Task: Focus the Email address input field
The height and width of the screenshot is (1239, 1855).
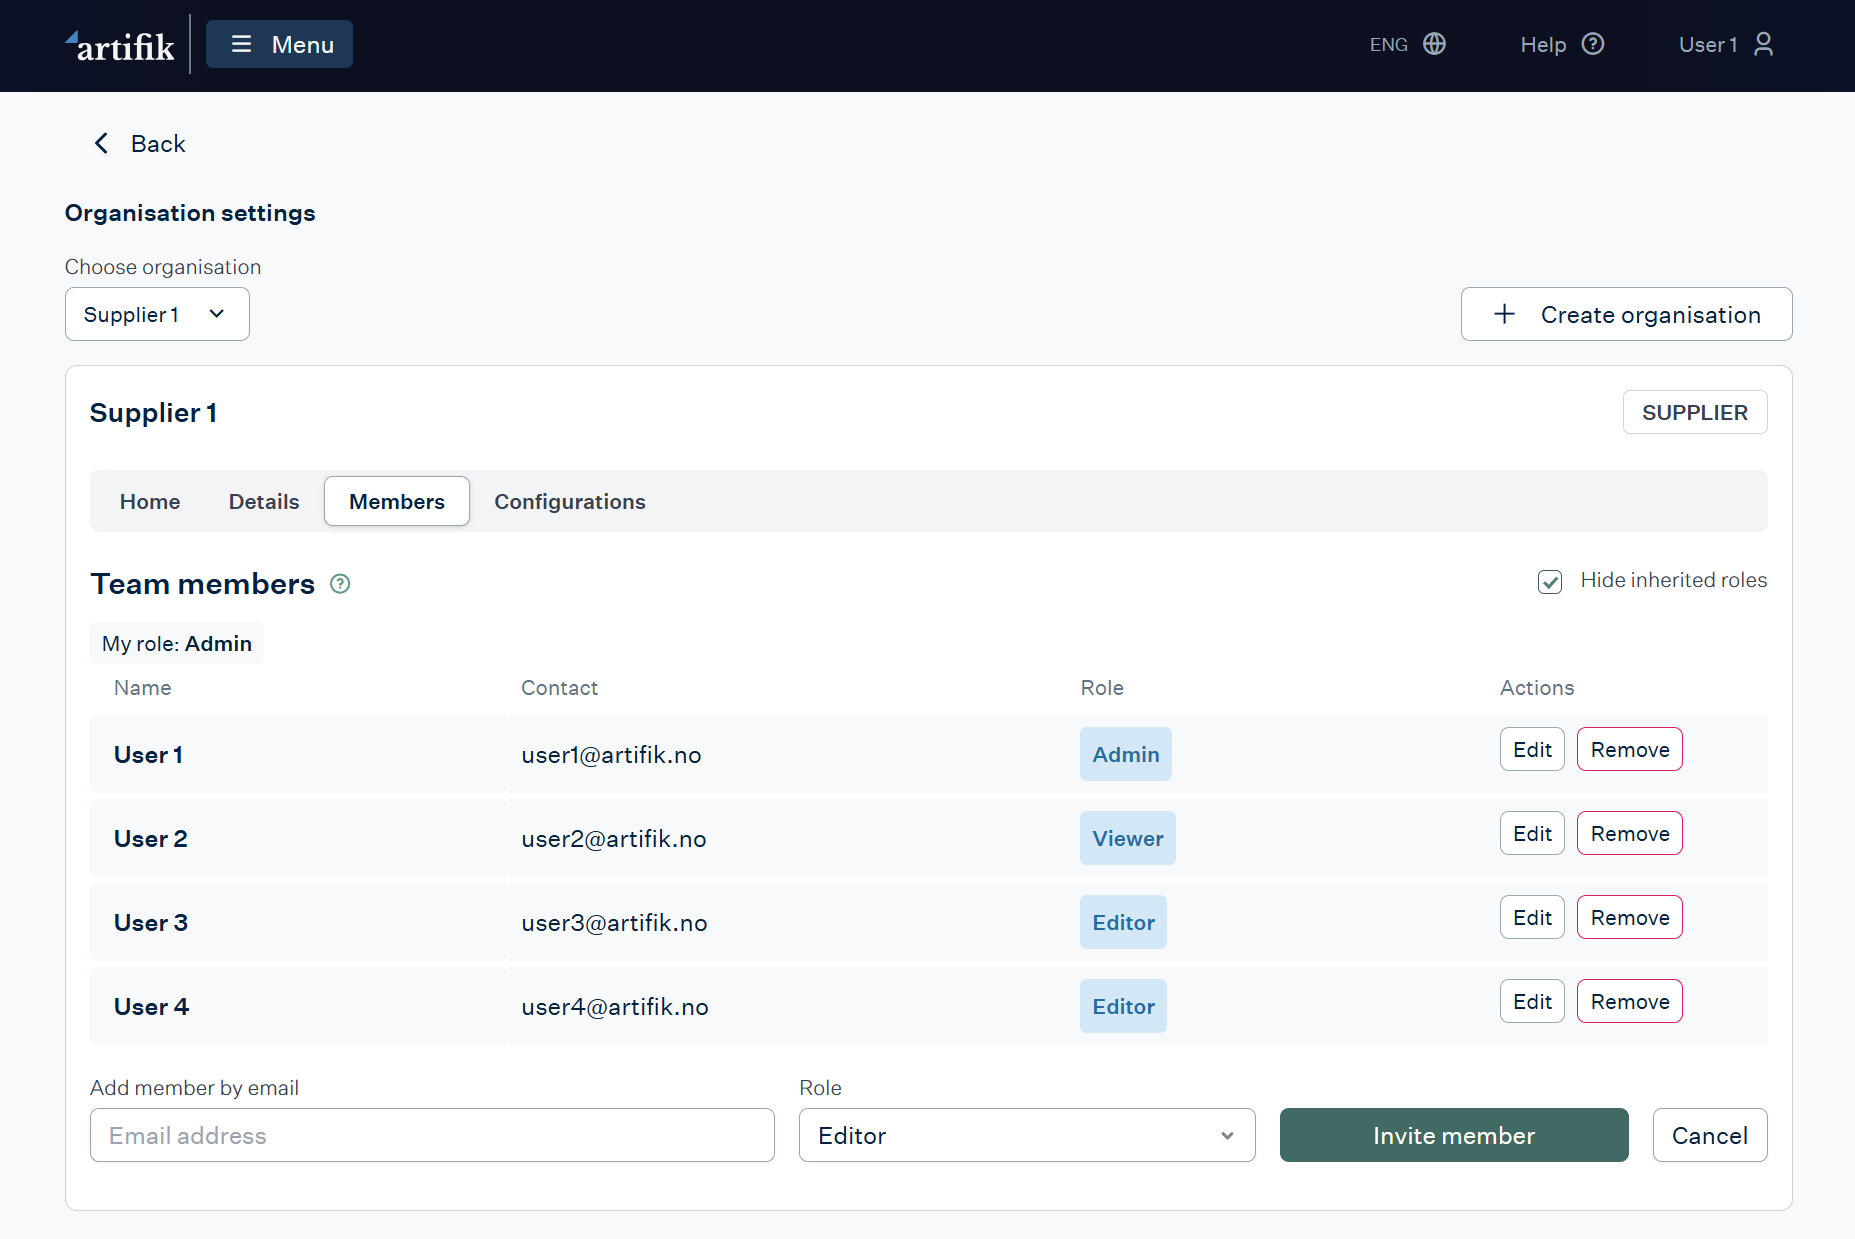Action: point(432,1135)
